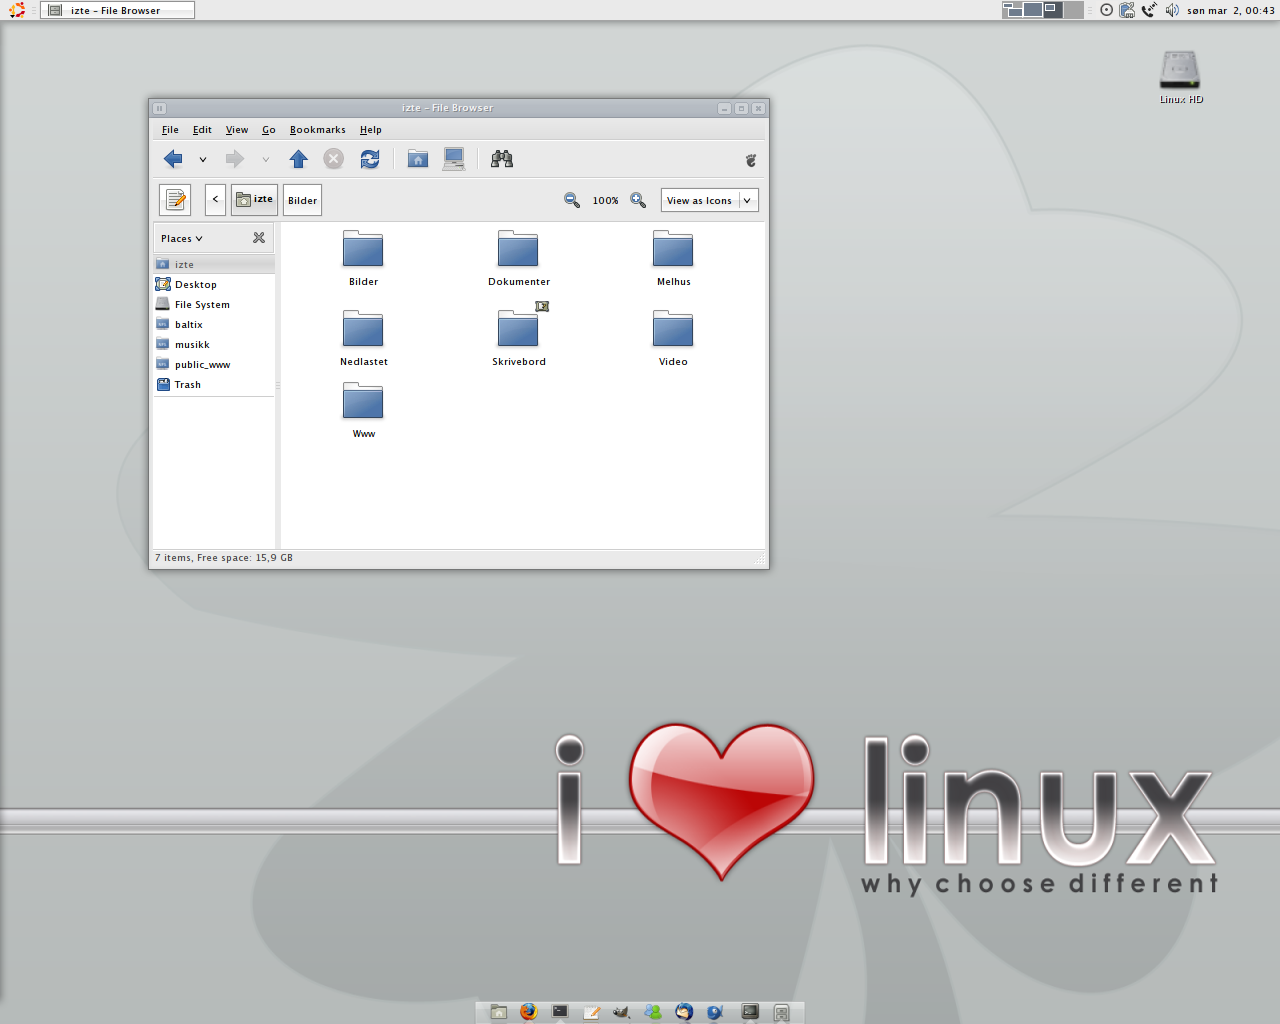Select public_www bookmark in sidebar
This screenshot has width=1280, height=1024.
214,365
